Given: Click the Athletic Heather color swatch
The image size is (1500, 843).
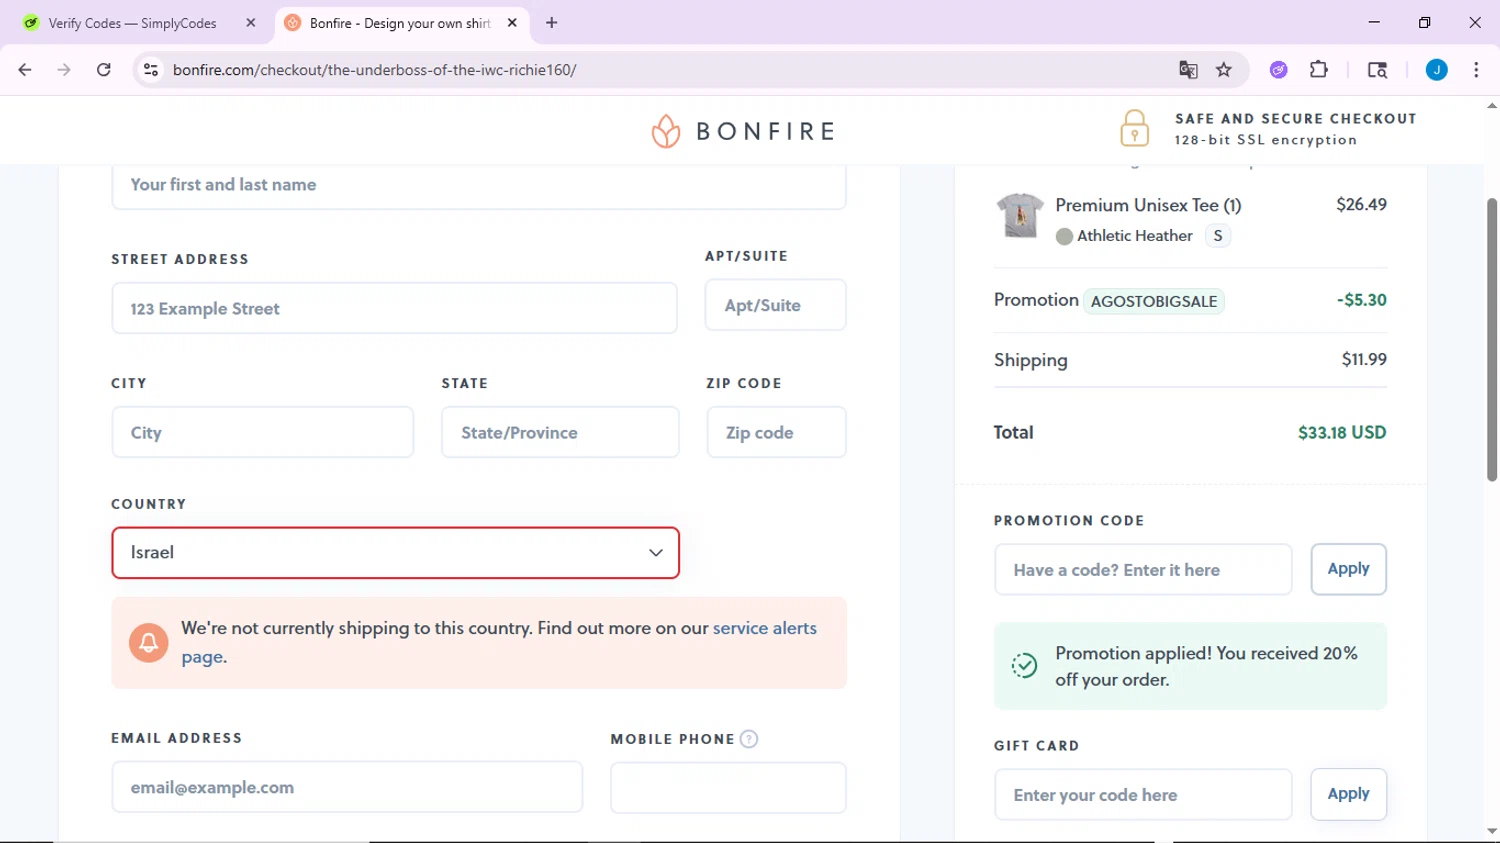Looking at the screenshot, I should 1064,236.
